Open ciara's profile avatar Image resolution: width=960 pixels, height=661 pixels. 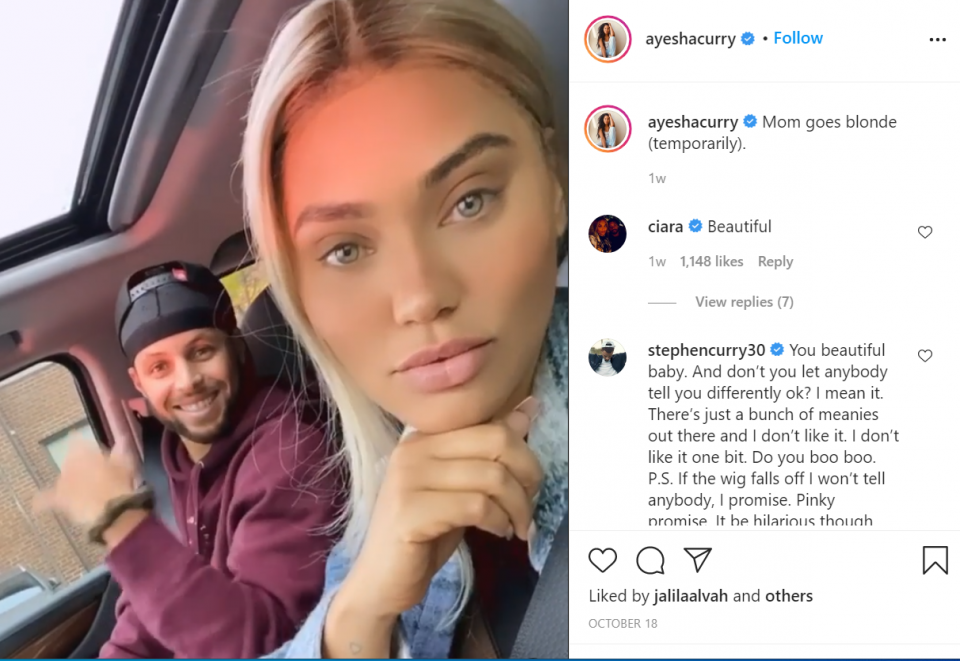607,234
